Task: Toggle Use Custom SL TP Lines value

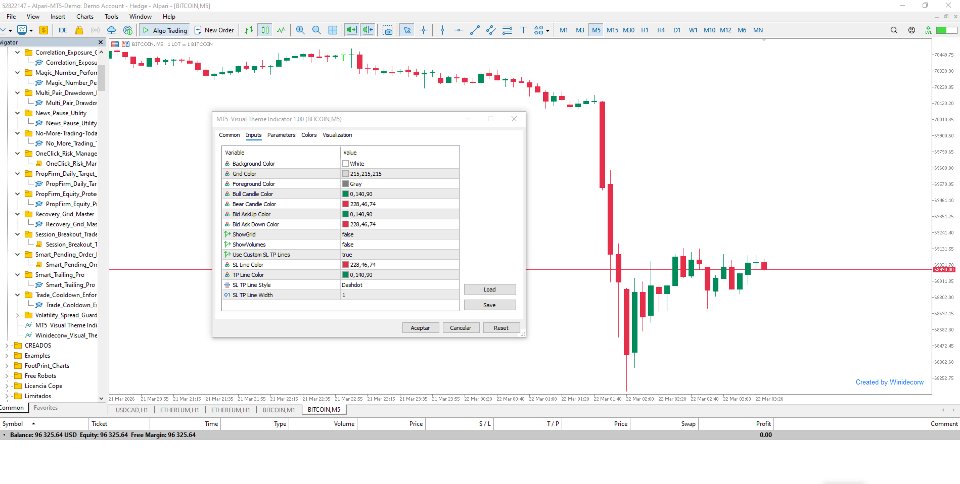Action: coord(399,255)
